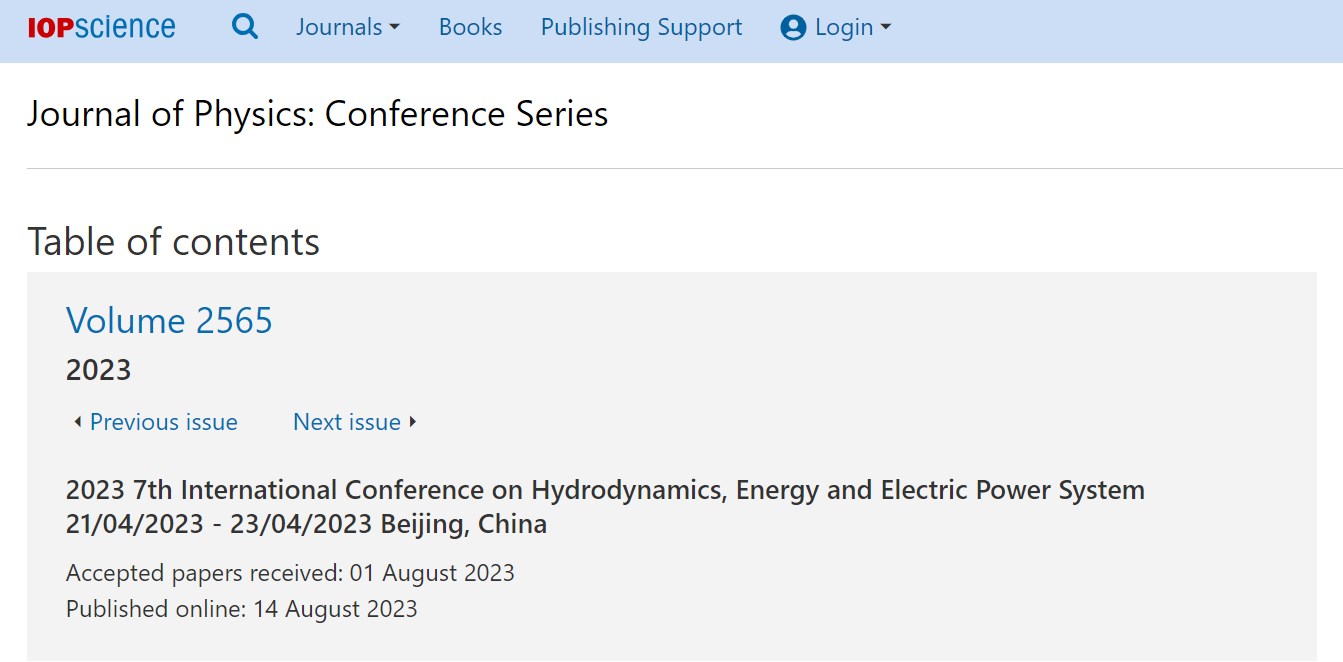Click the Published online date line

[x=241, y=608]
